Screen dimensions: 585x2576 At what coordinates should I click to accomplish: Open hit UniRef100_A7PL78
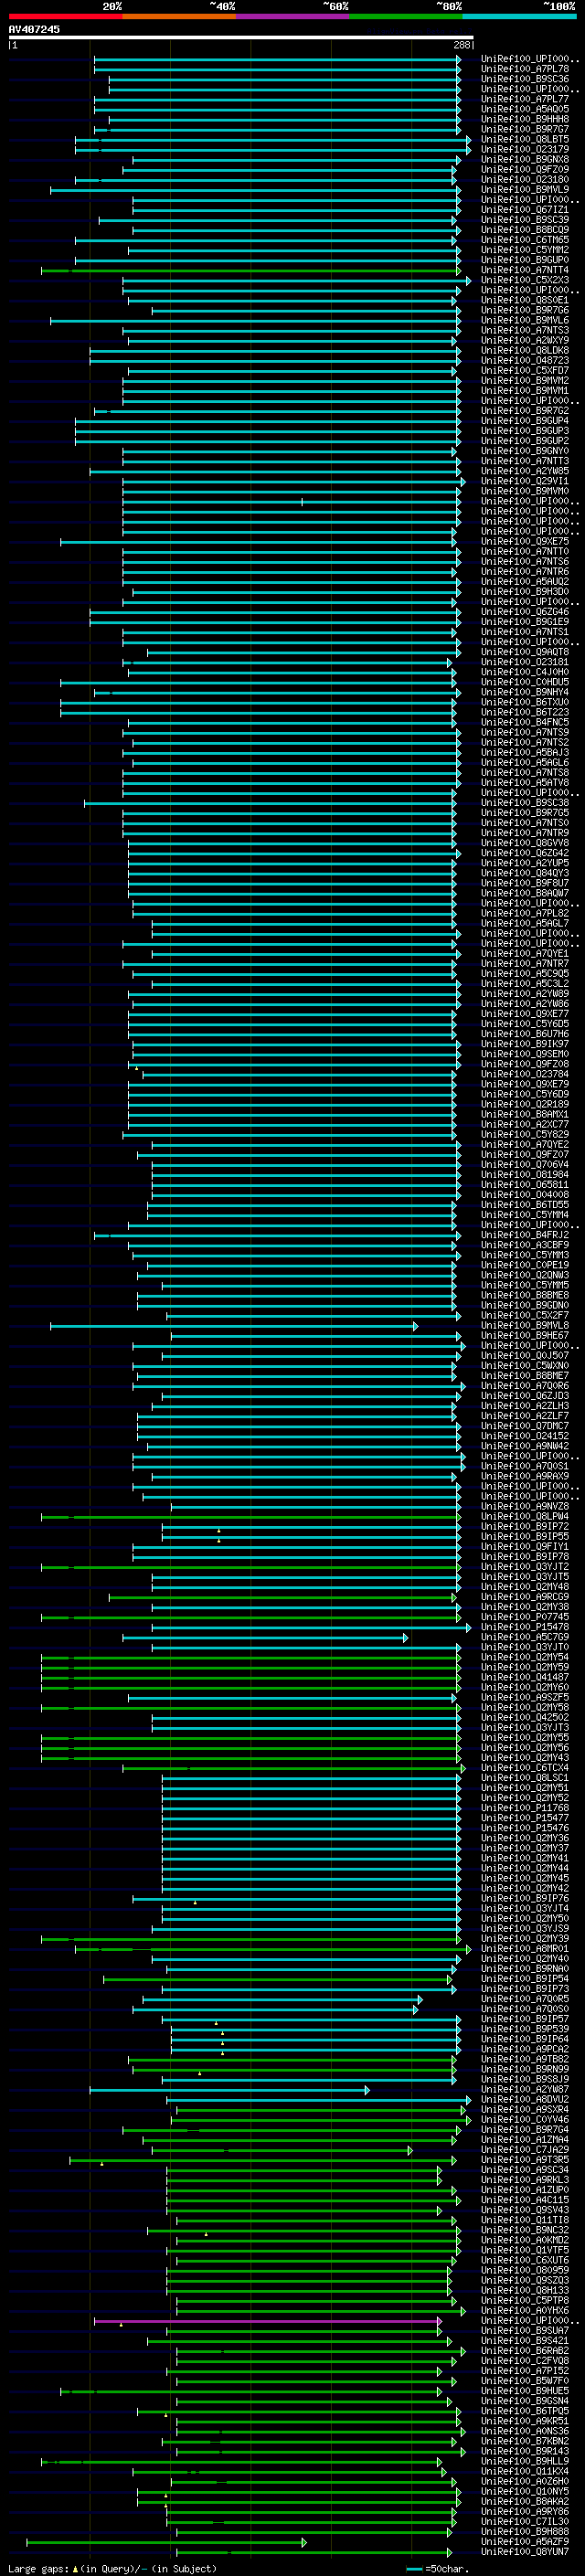pos(525,70)
